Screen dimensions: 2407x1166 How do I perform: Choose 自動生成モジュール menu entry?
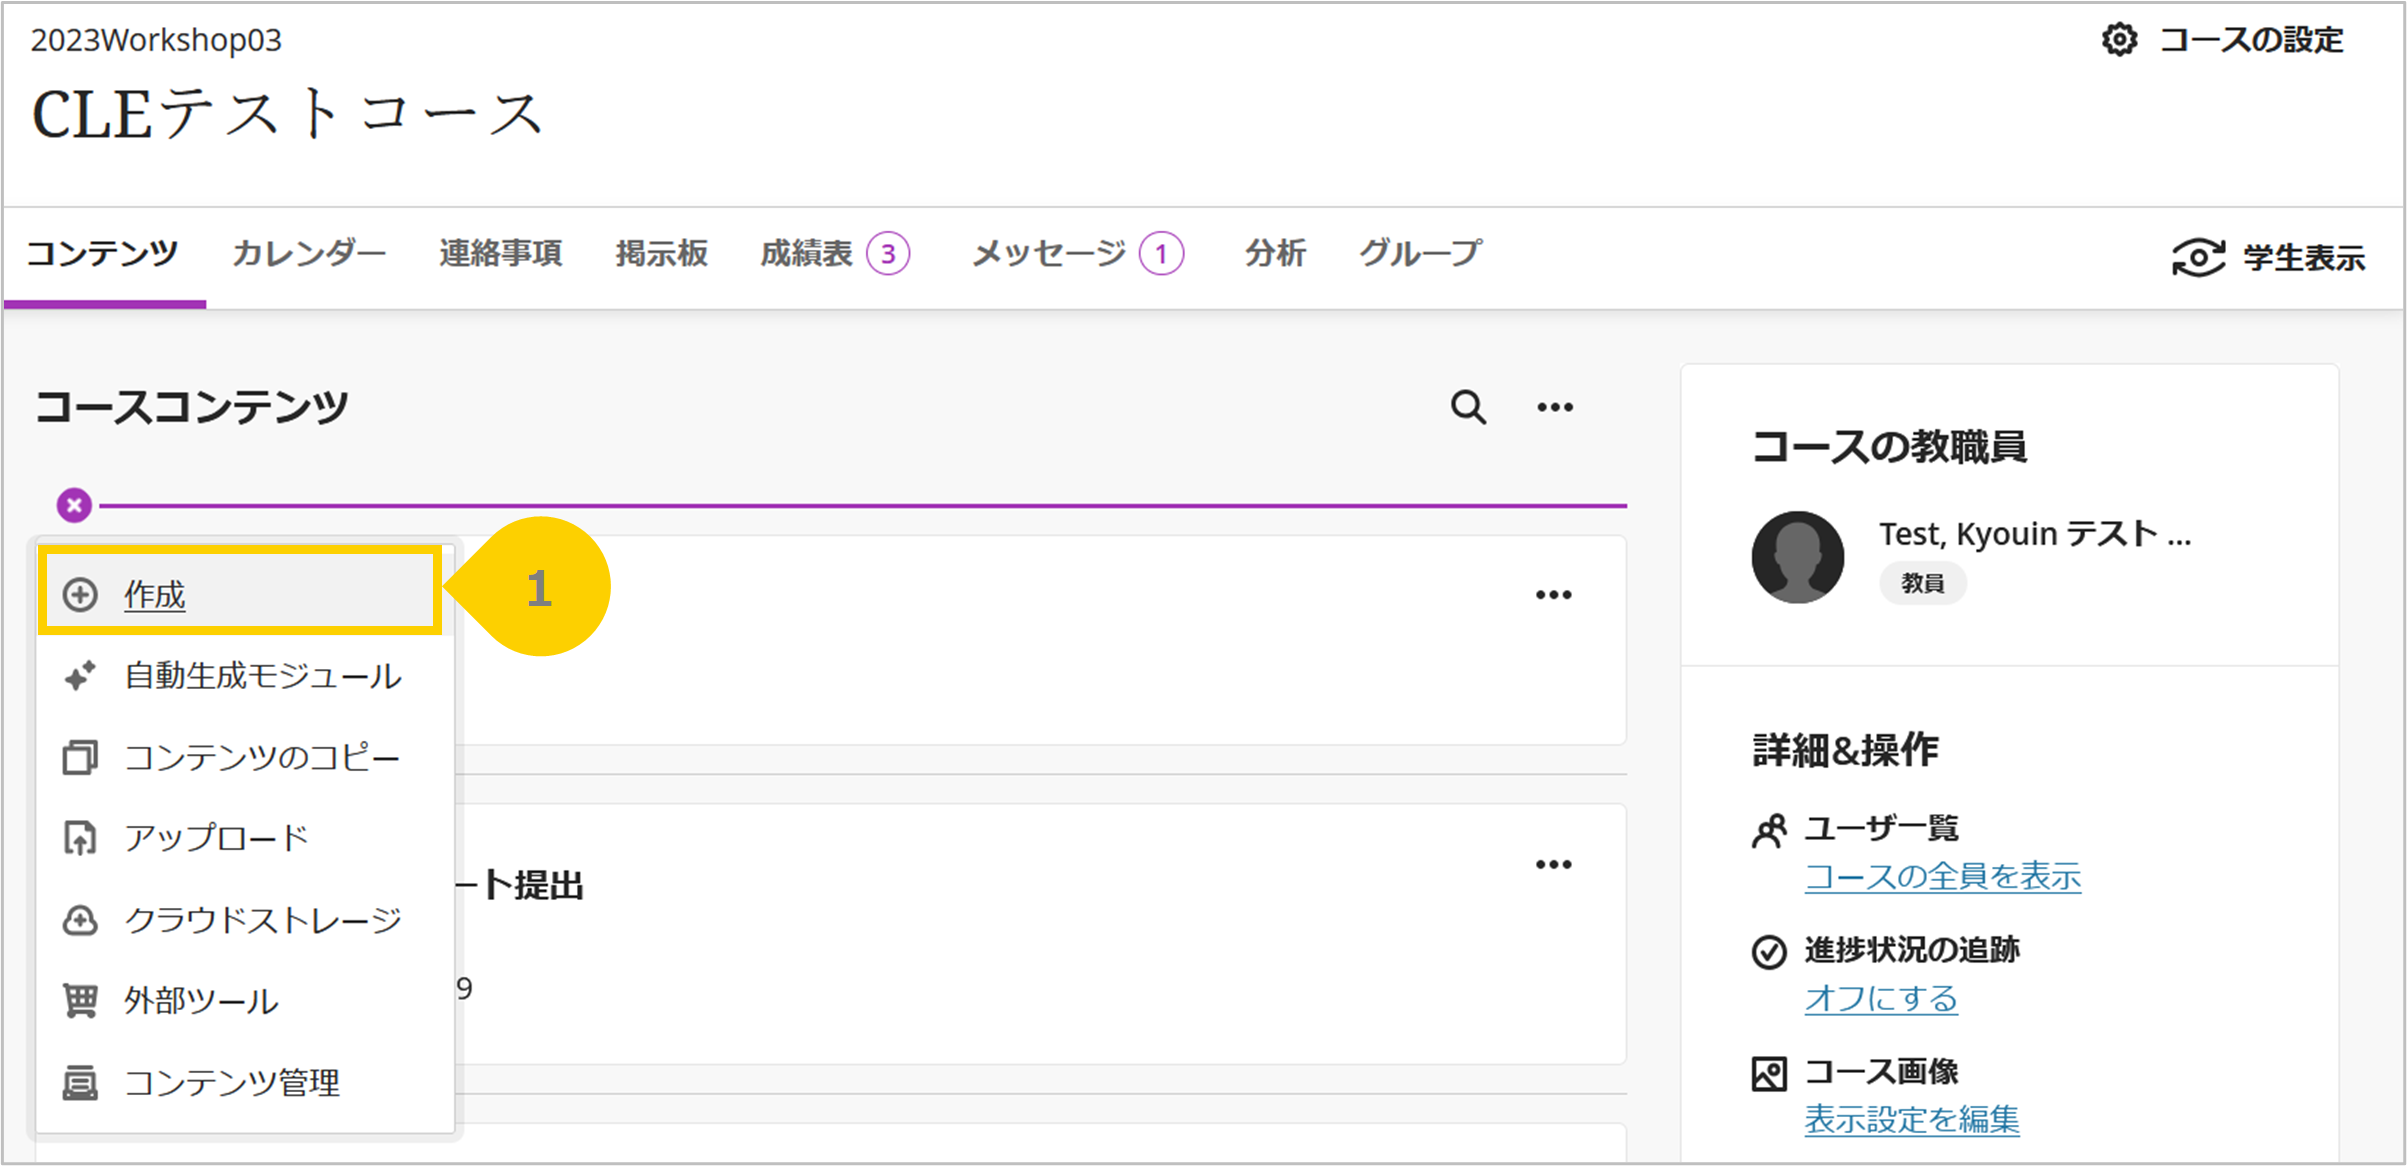click(x=245, y=676)
